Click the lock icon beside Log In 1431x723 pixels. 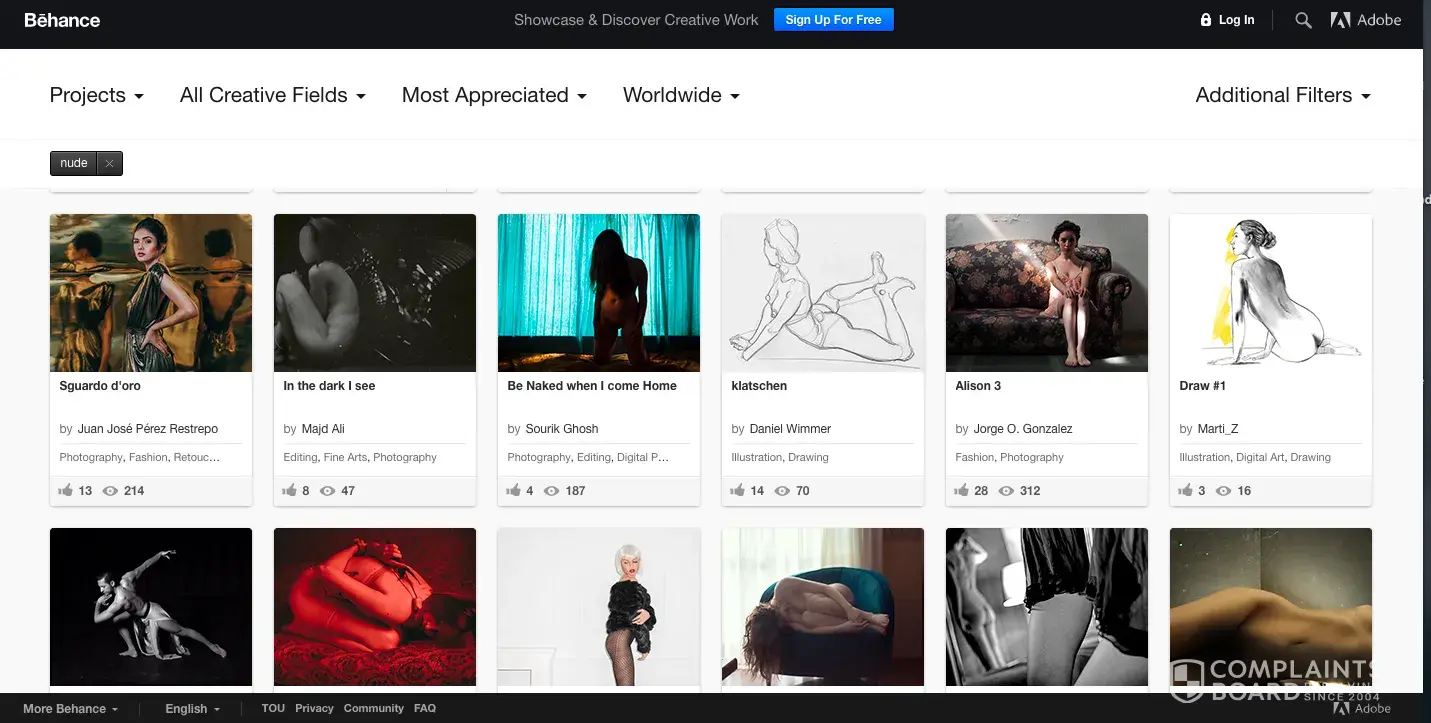[x=1206, y=20]
